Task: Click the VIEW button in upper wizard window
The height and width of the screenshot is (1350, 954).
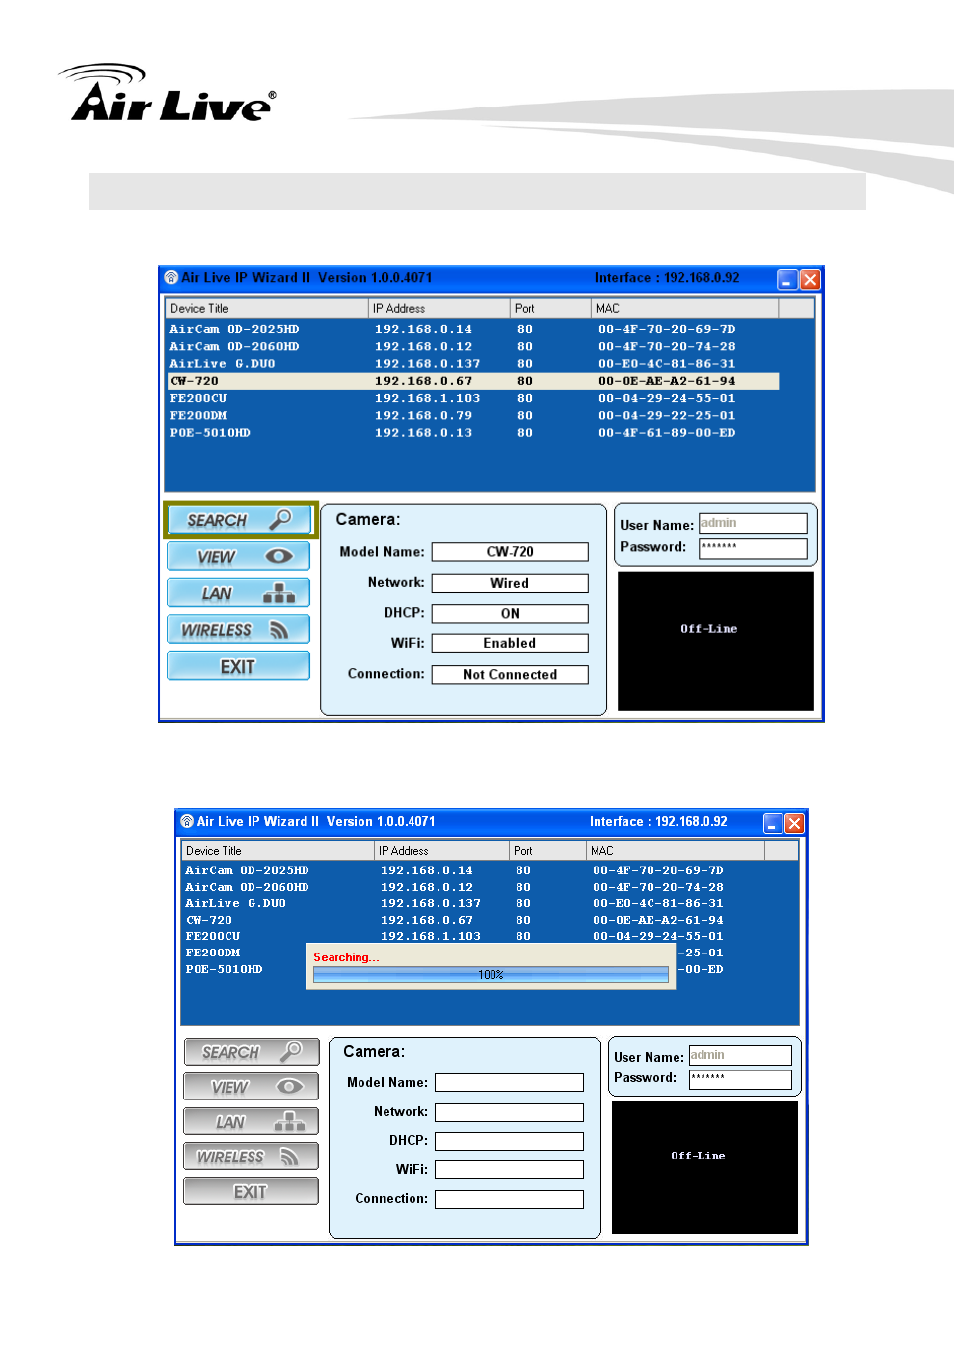Action: pos(238,557)
